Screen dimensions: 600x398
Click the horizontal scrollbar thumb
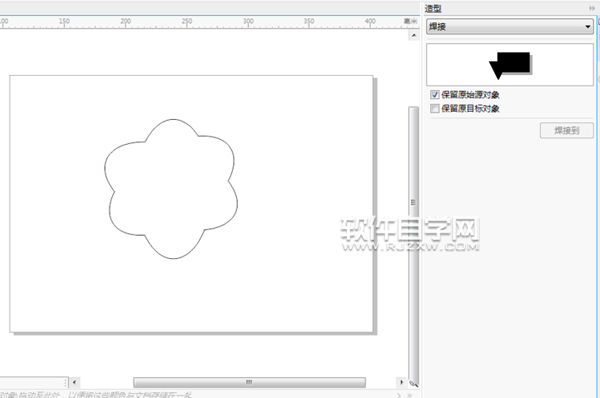click(249, 382)
